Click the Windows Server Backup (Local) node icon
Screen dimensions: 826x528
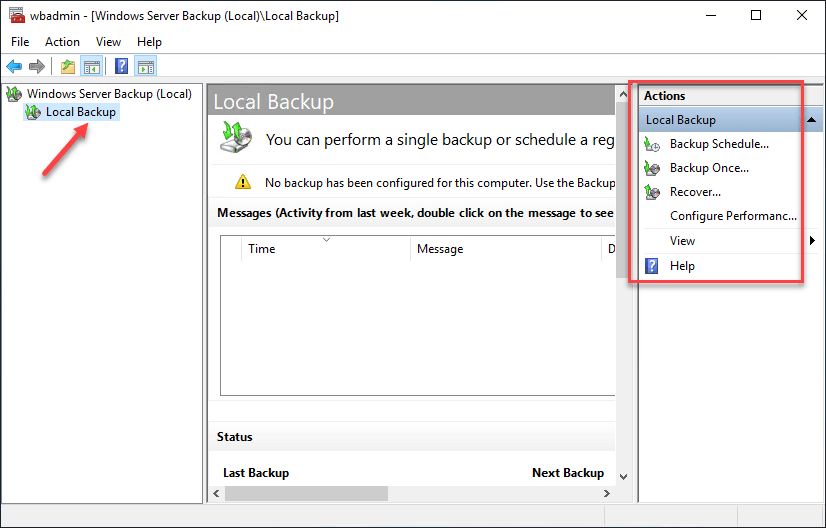[x=14, y=94]
